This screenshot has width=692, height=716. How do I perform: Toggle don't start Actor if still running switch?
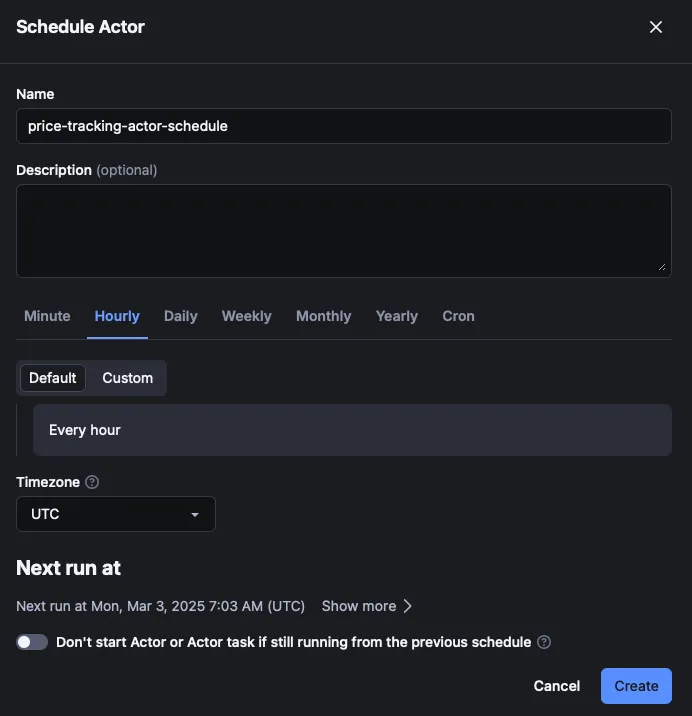pyautogui.click(x=32, y=642)
